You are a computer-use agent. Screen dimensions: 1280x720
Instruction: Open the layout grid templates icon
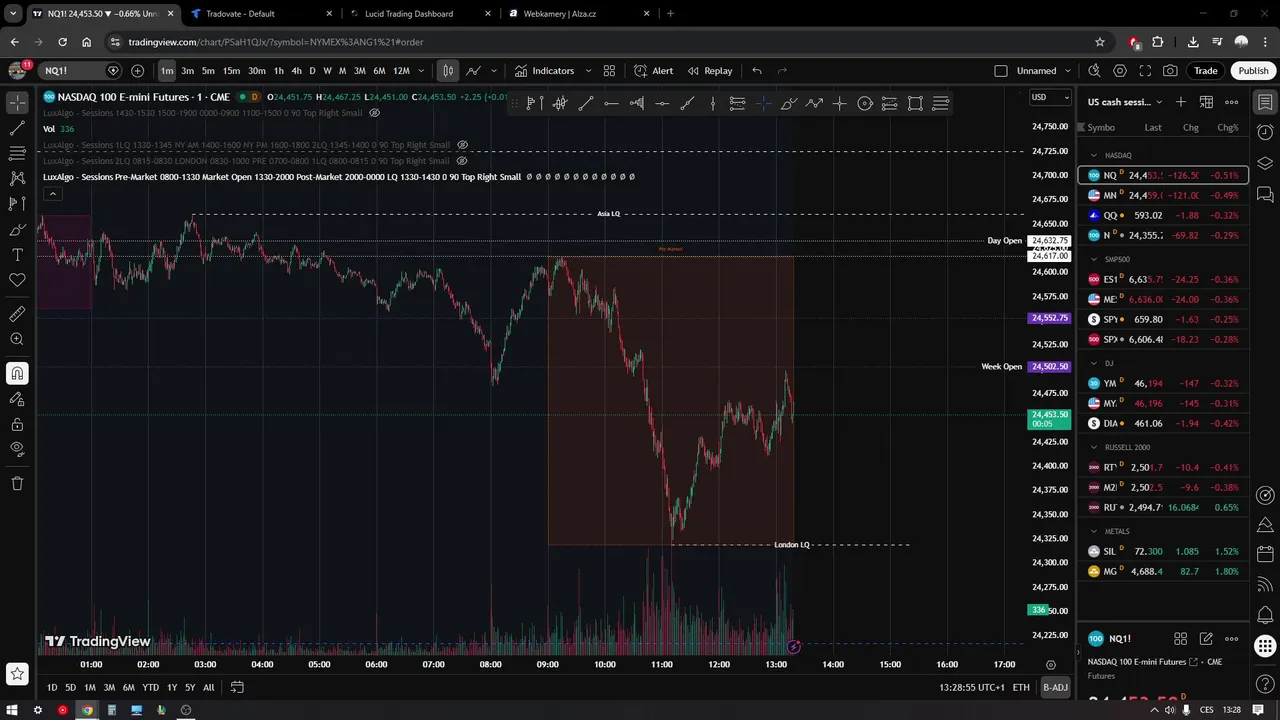click(609, 71)
